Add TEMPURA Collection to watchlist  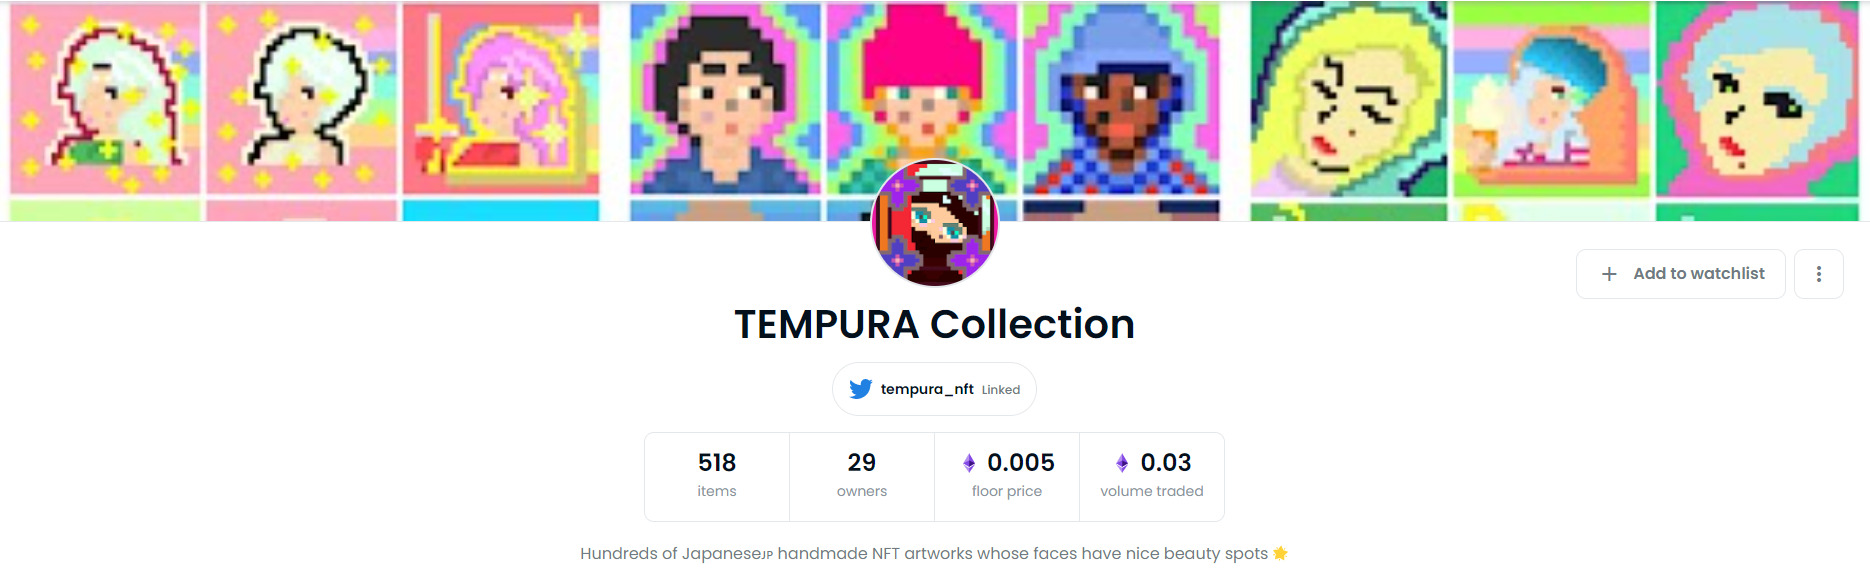click(1680, 274)
